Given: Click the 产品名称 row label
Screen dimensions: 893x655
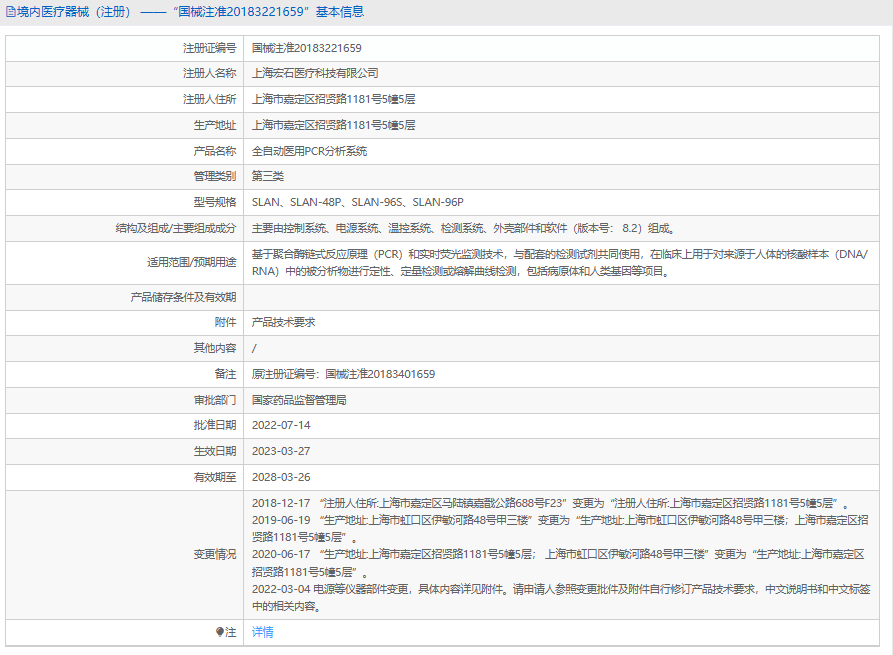Looking at the screenshot, I should pos(215,151).
